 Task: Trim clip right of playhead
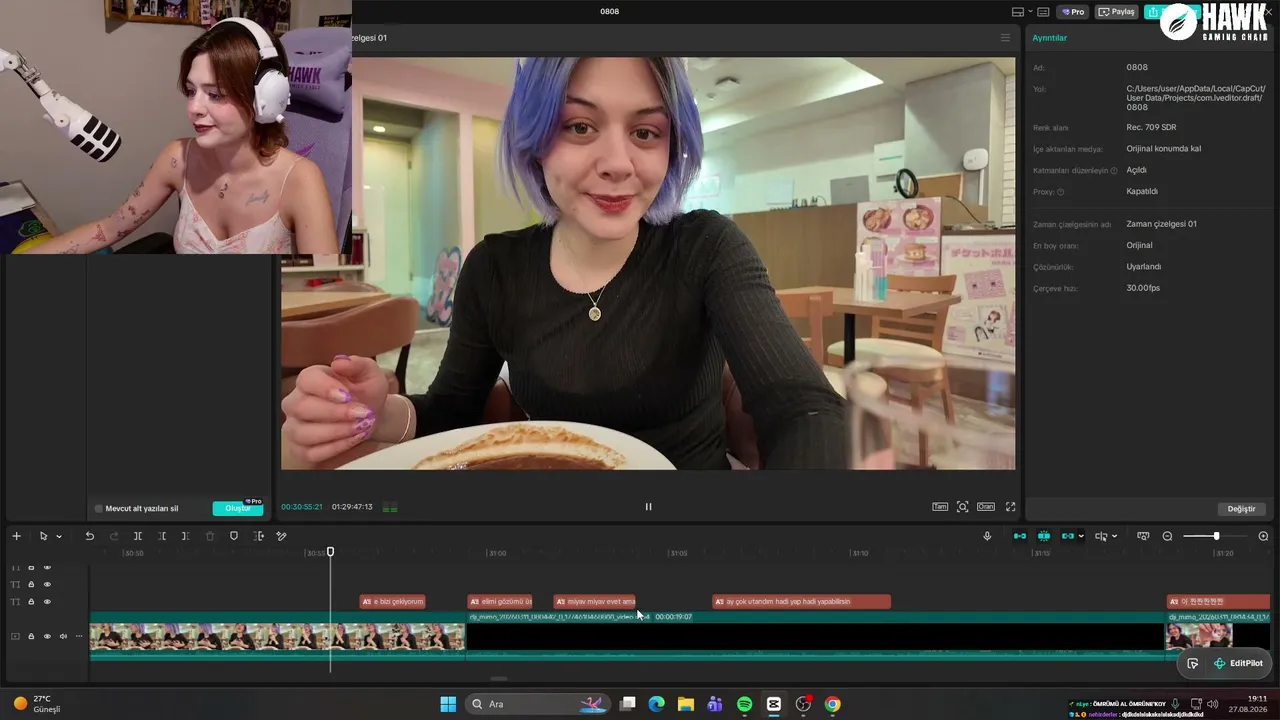(185, 536)
